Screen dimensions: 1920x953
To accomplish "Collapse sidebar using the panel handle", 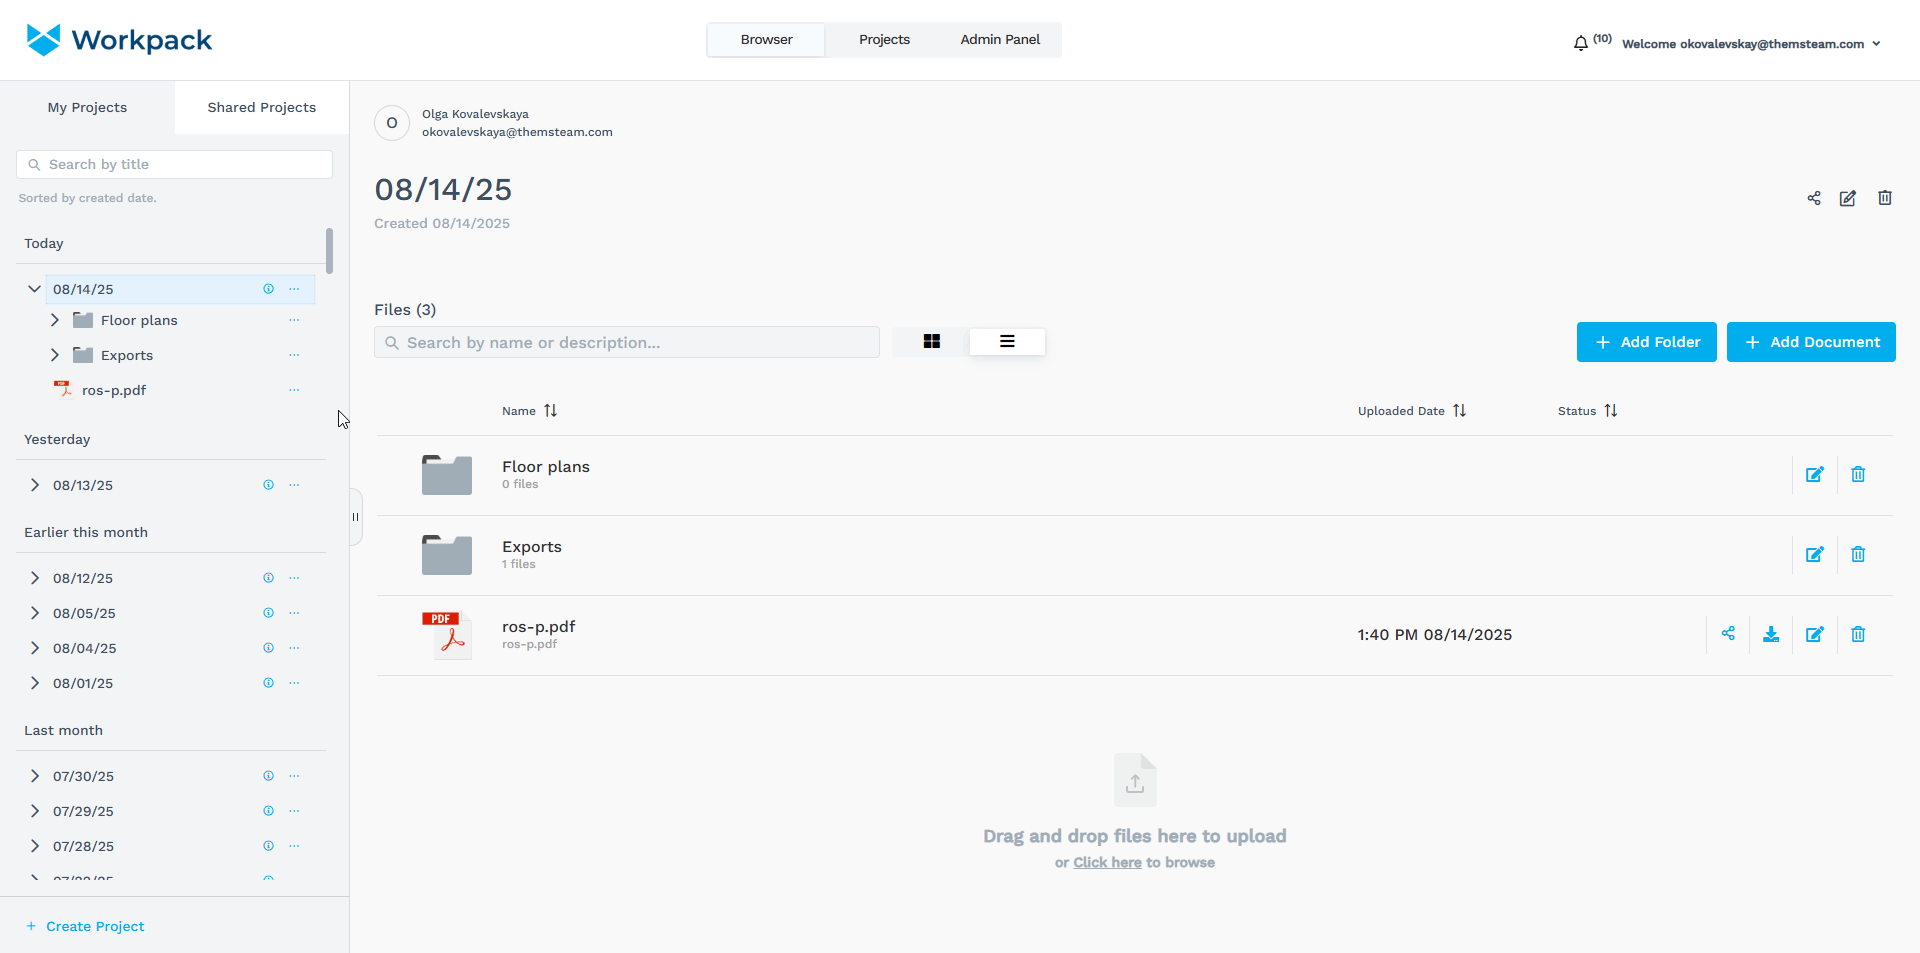I will (355, 517).
